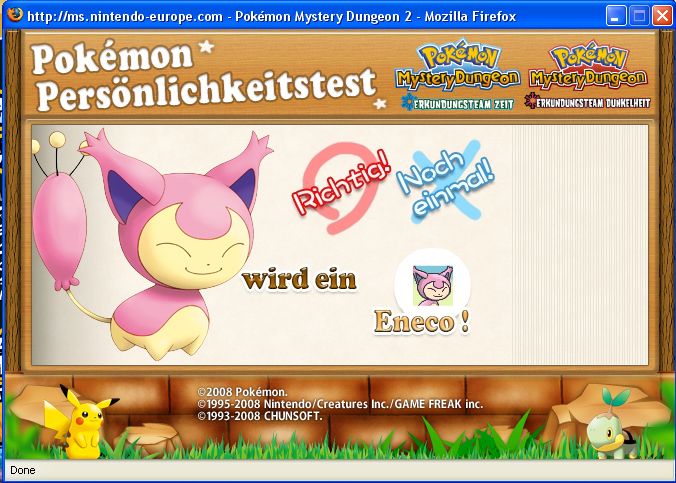Click the window title bar text
Viewport: 676px width, 483px height.
[x=272, y=16]
